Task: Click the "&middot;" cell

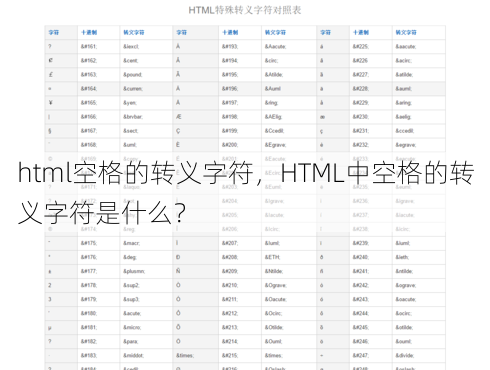Action: pyautogui.click(x=146, y=355)
